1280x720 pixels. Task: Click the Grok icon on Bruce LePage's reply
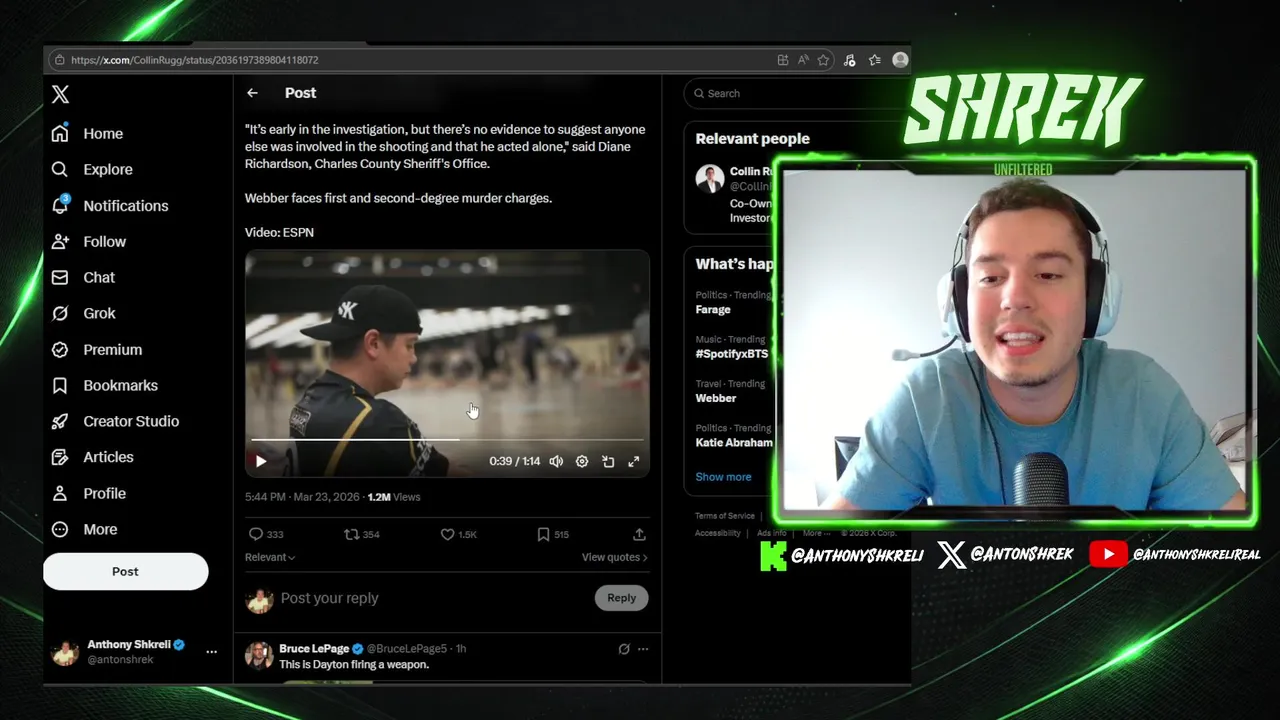[624, 649]
